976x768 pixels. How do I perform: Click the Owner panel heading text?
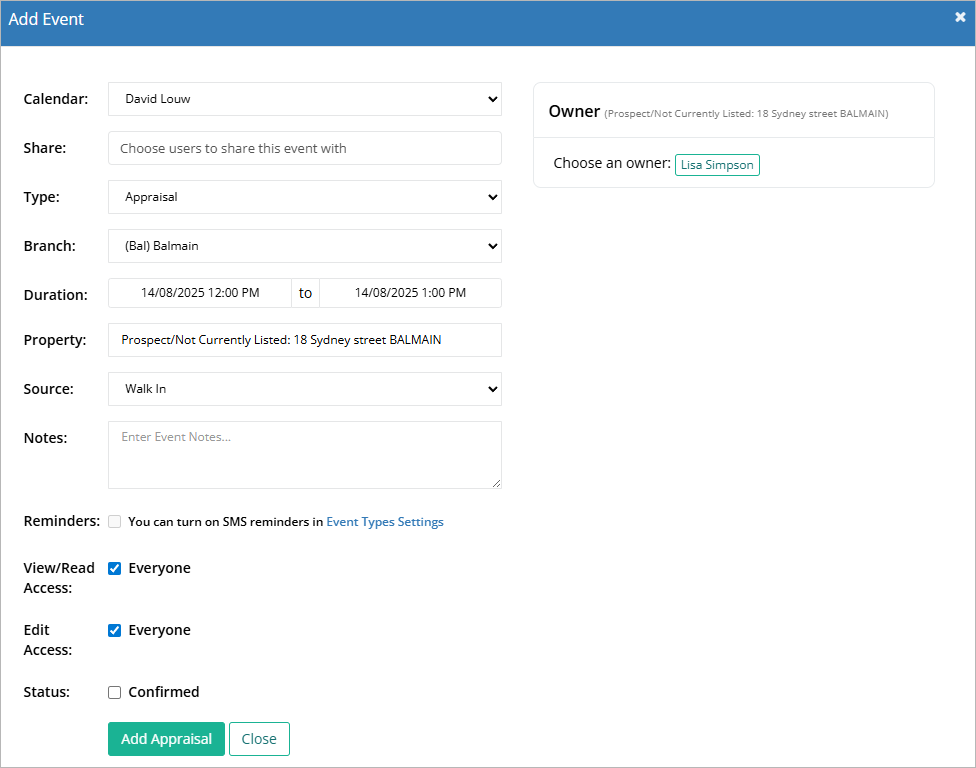[574, 111]
